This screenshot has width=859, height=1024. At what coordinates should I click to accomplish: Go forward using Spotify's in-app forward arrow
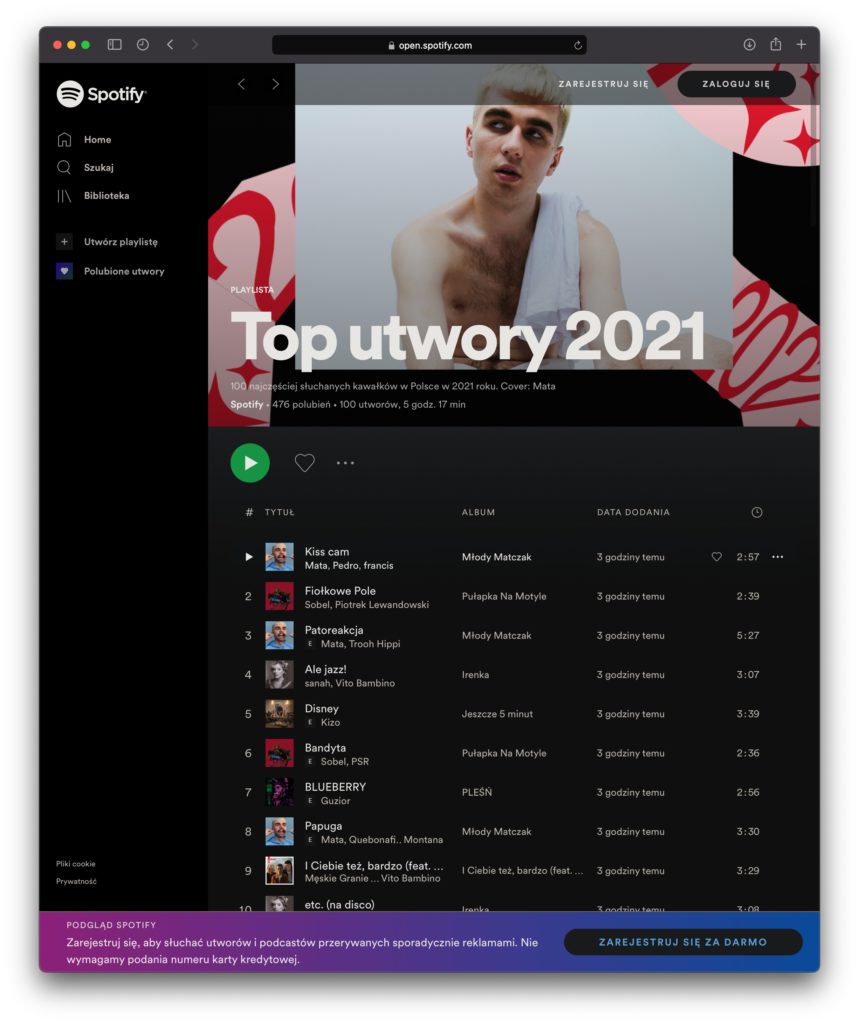click(x=275, y=84)
